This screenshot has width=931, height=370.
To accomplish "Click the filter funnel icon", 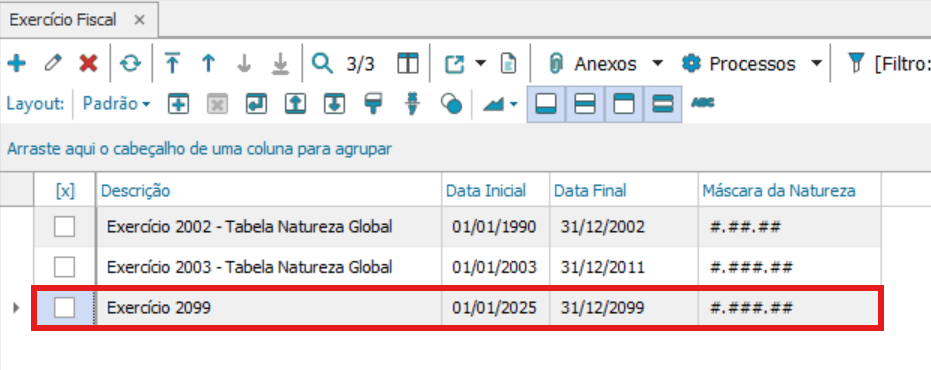I will pyautogui.click(x=856, y=63).
